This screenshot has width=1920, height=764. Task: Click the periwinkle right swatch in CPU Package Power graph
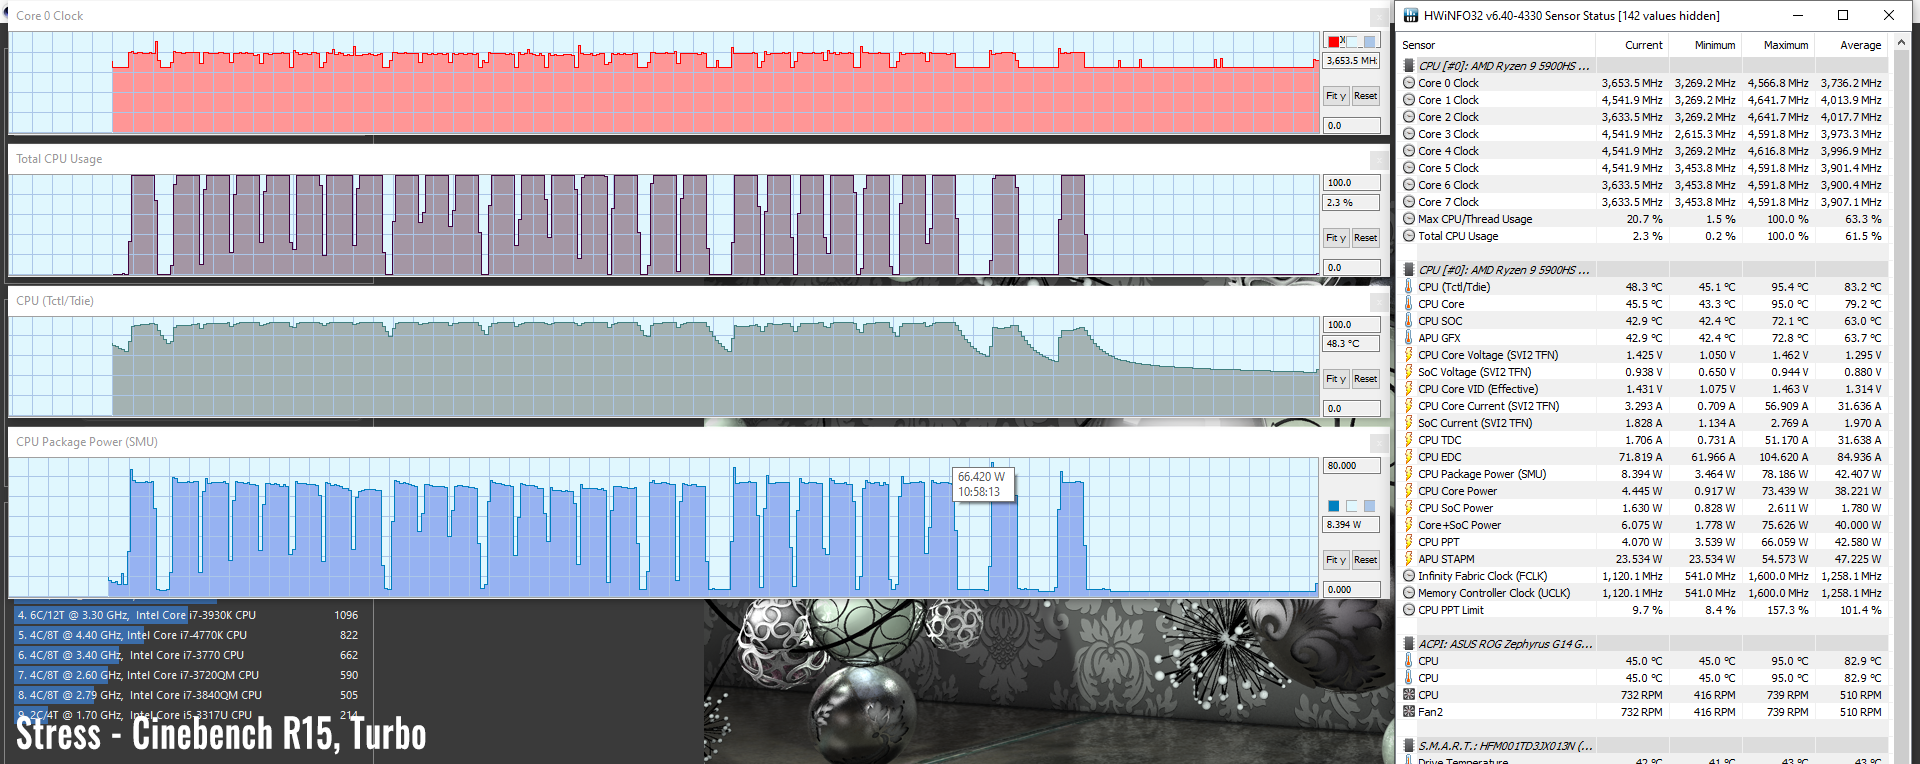(x=1369, y=506)
